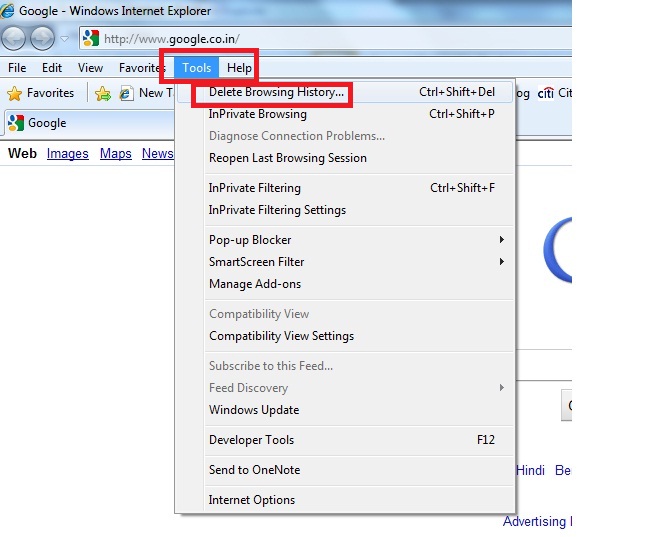Choose Windows Update menu item

[344, 410]
